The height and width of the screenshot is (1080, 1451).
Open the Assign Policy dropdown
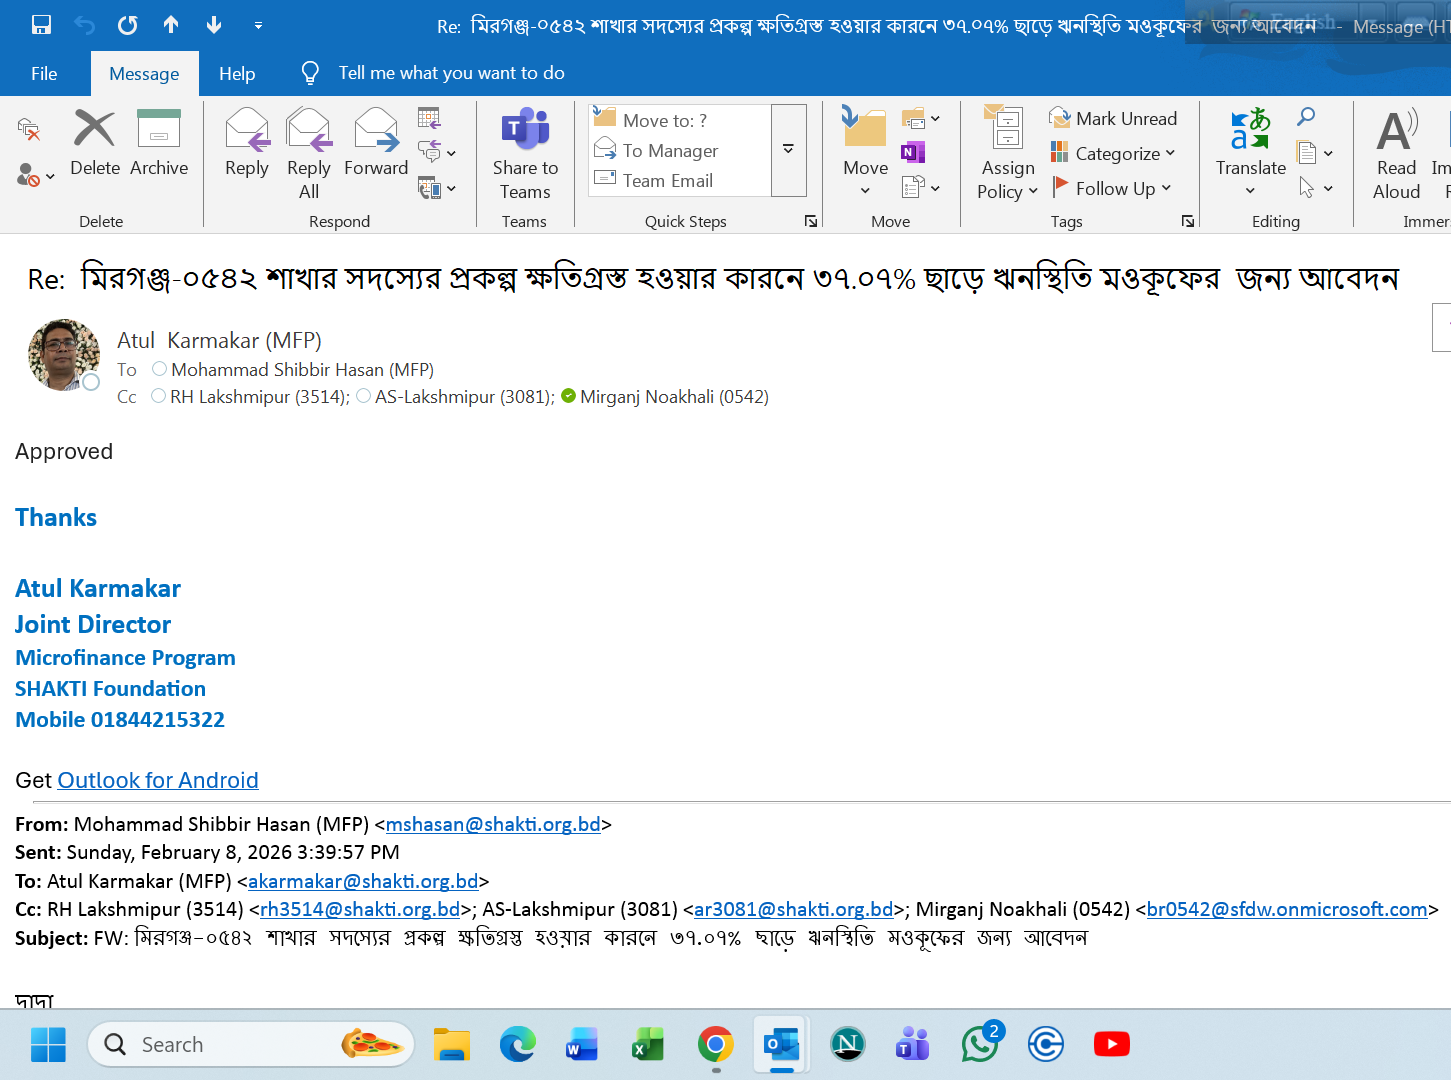pos(1007,153)
